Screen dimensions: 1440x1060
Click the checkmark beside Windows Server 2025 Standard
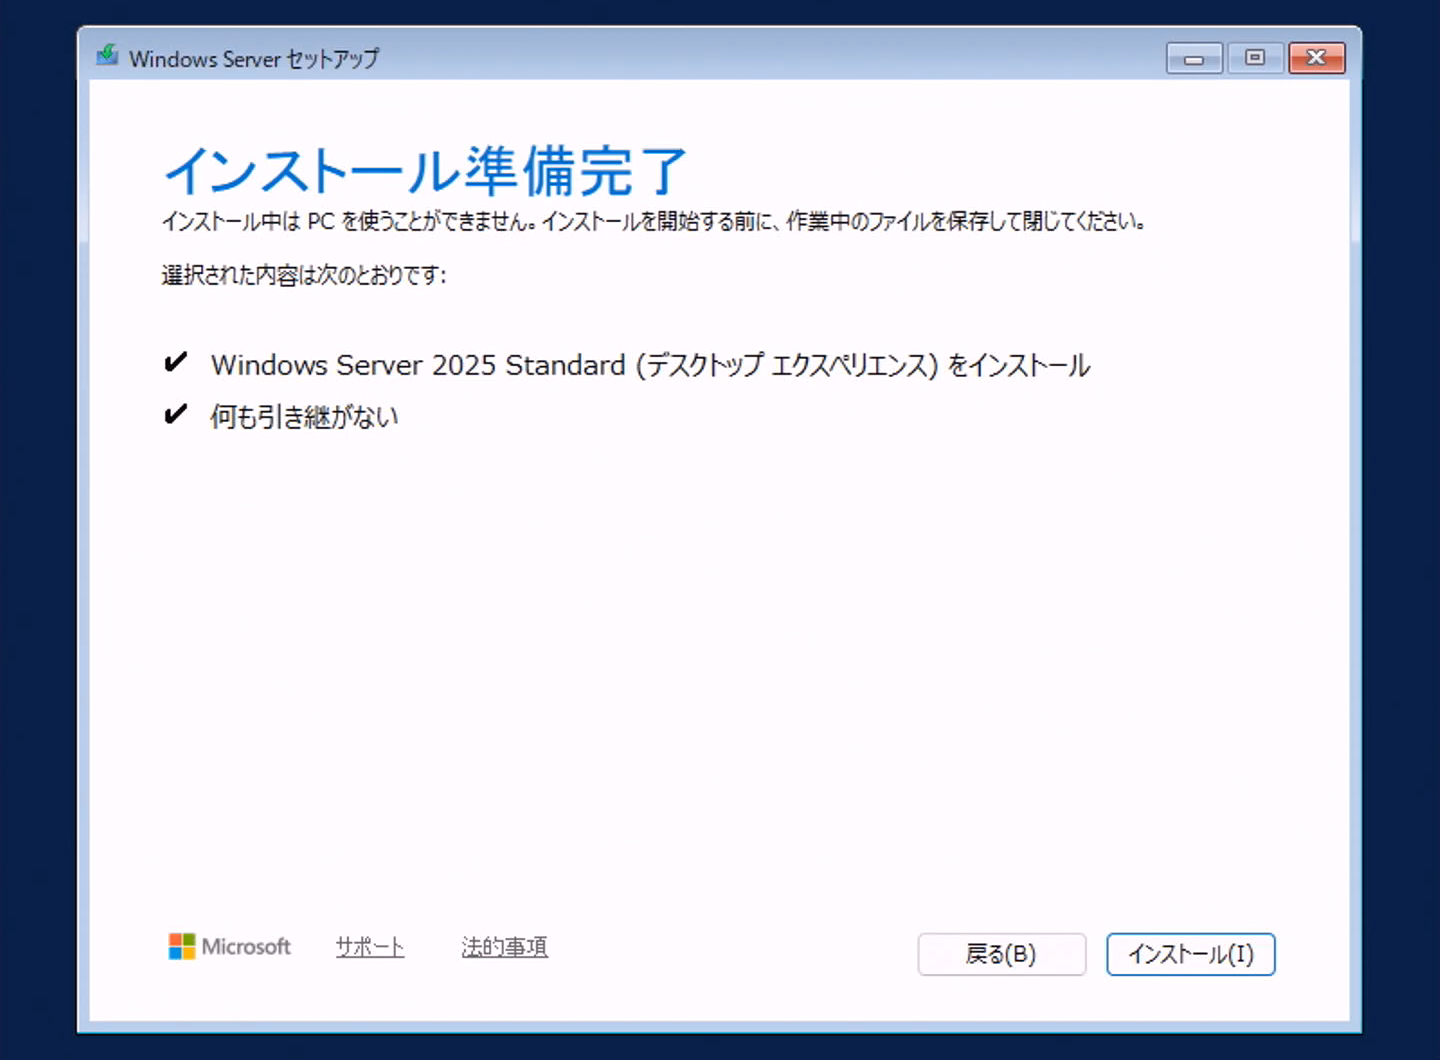[x=175, y=362]
